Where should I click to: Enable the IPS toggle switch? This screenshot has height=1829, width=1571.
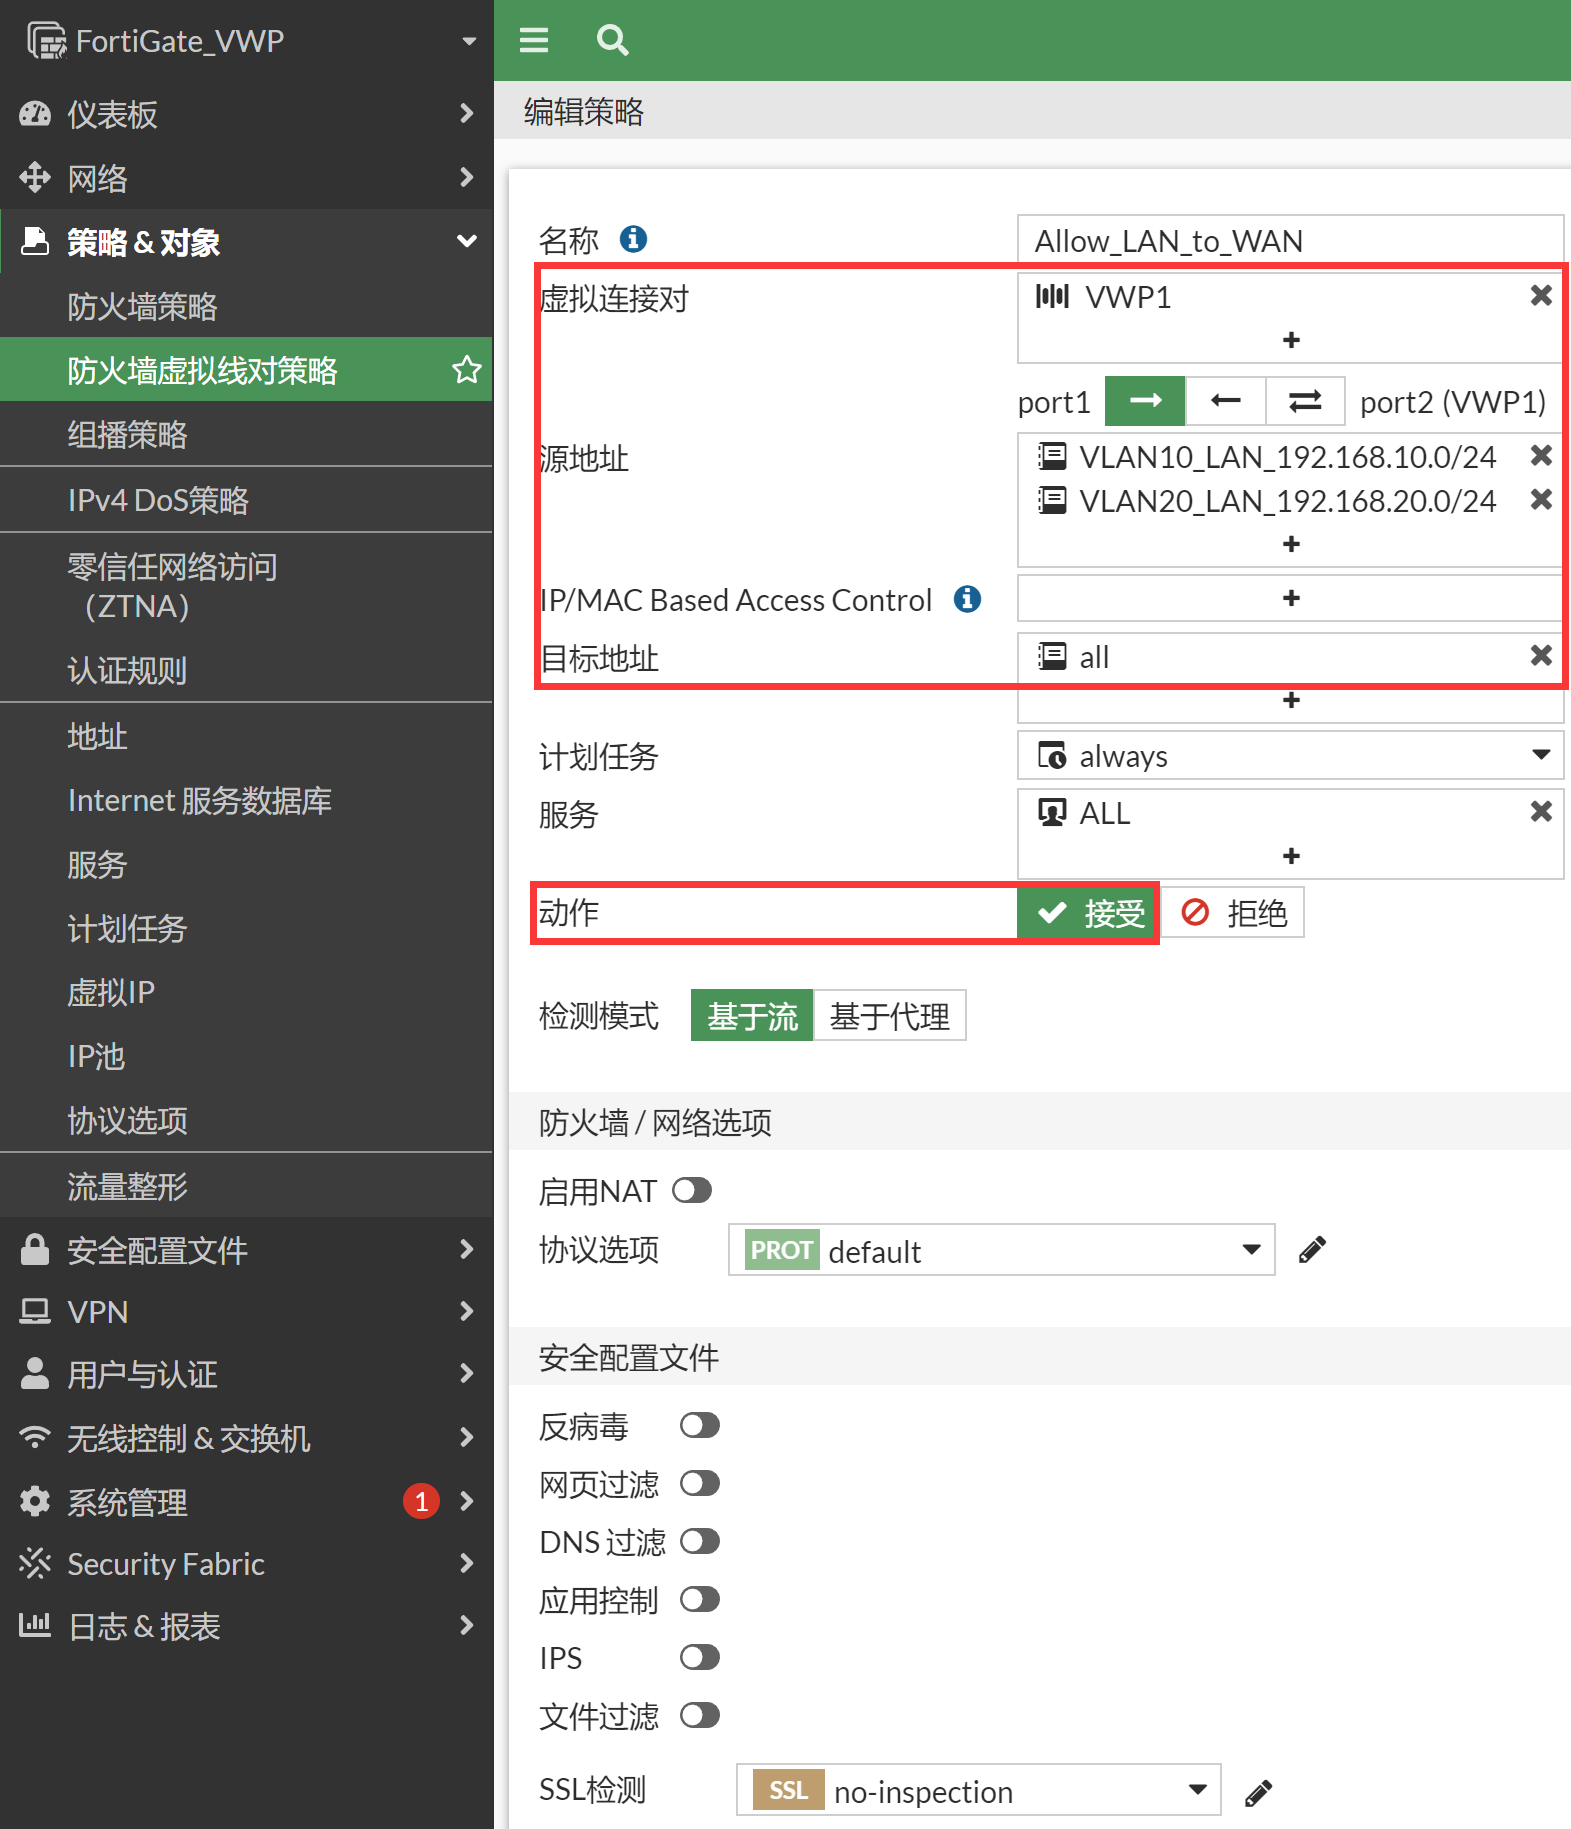pos(700,1658)
